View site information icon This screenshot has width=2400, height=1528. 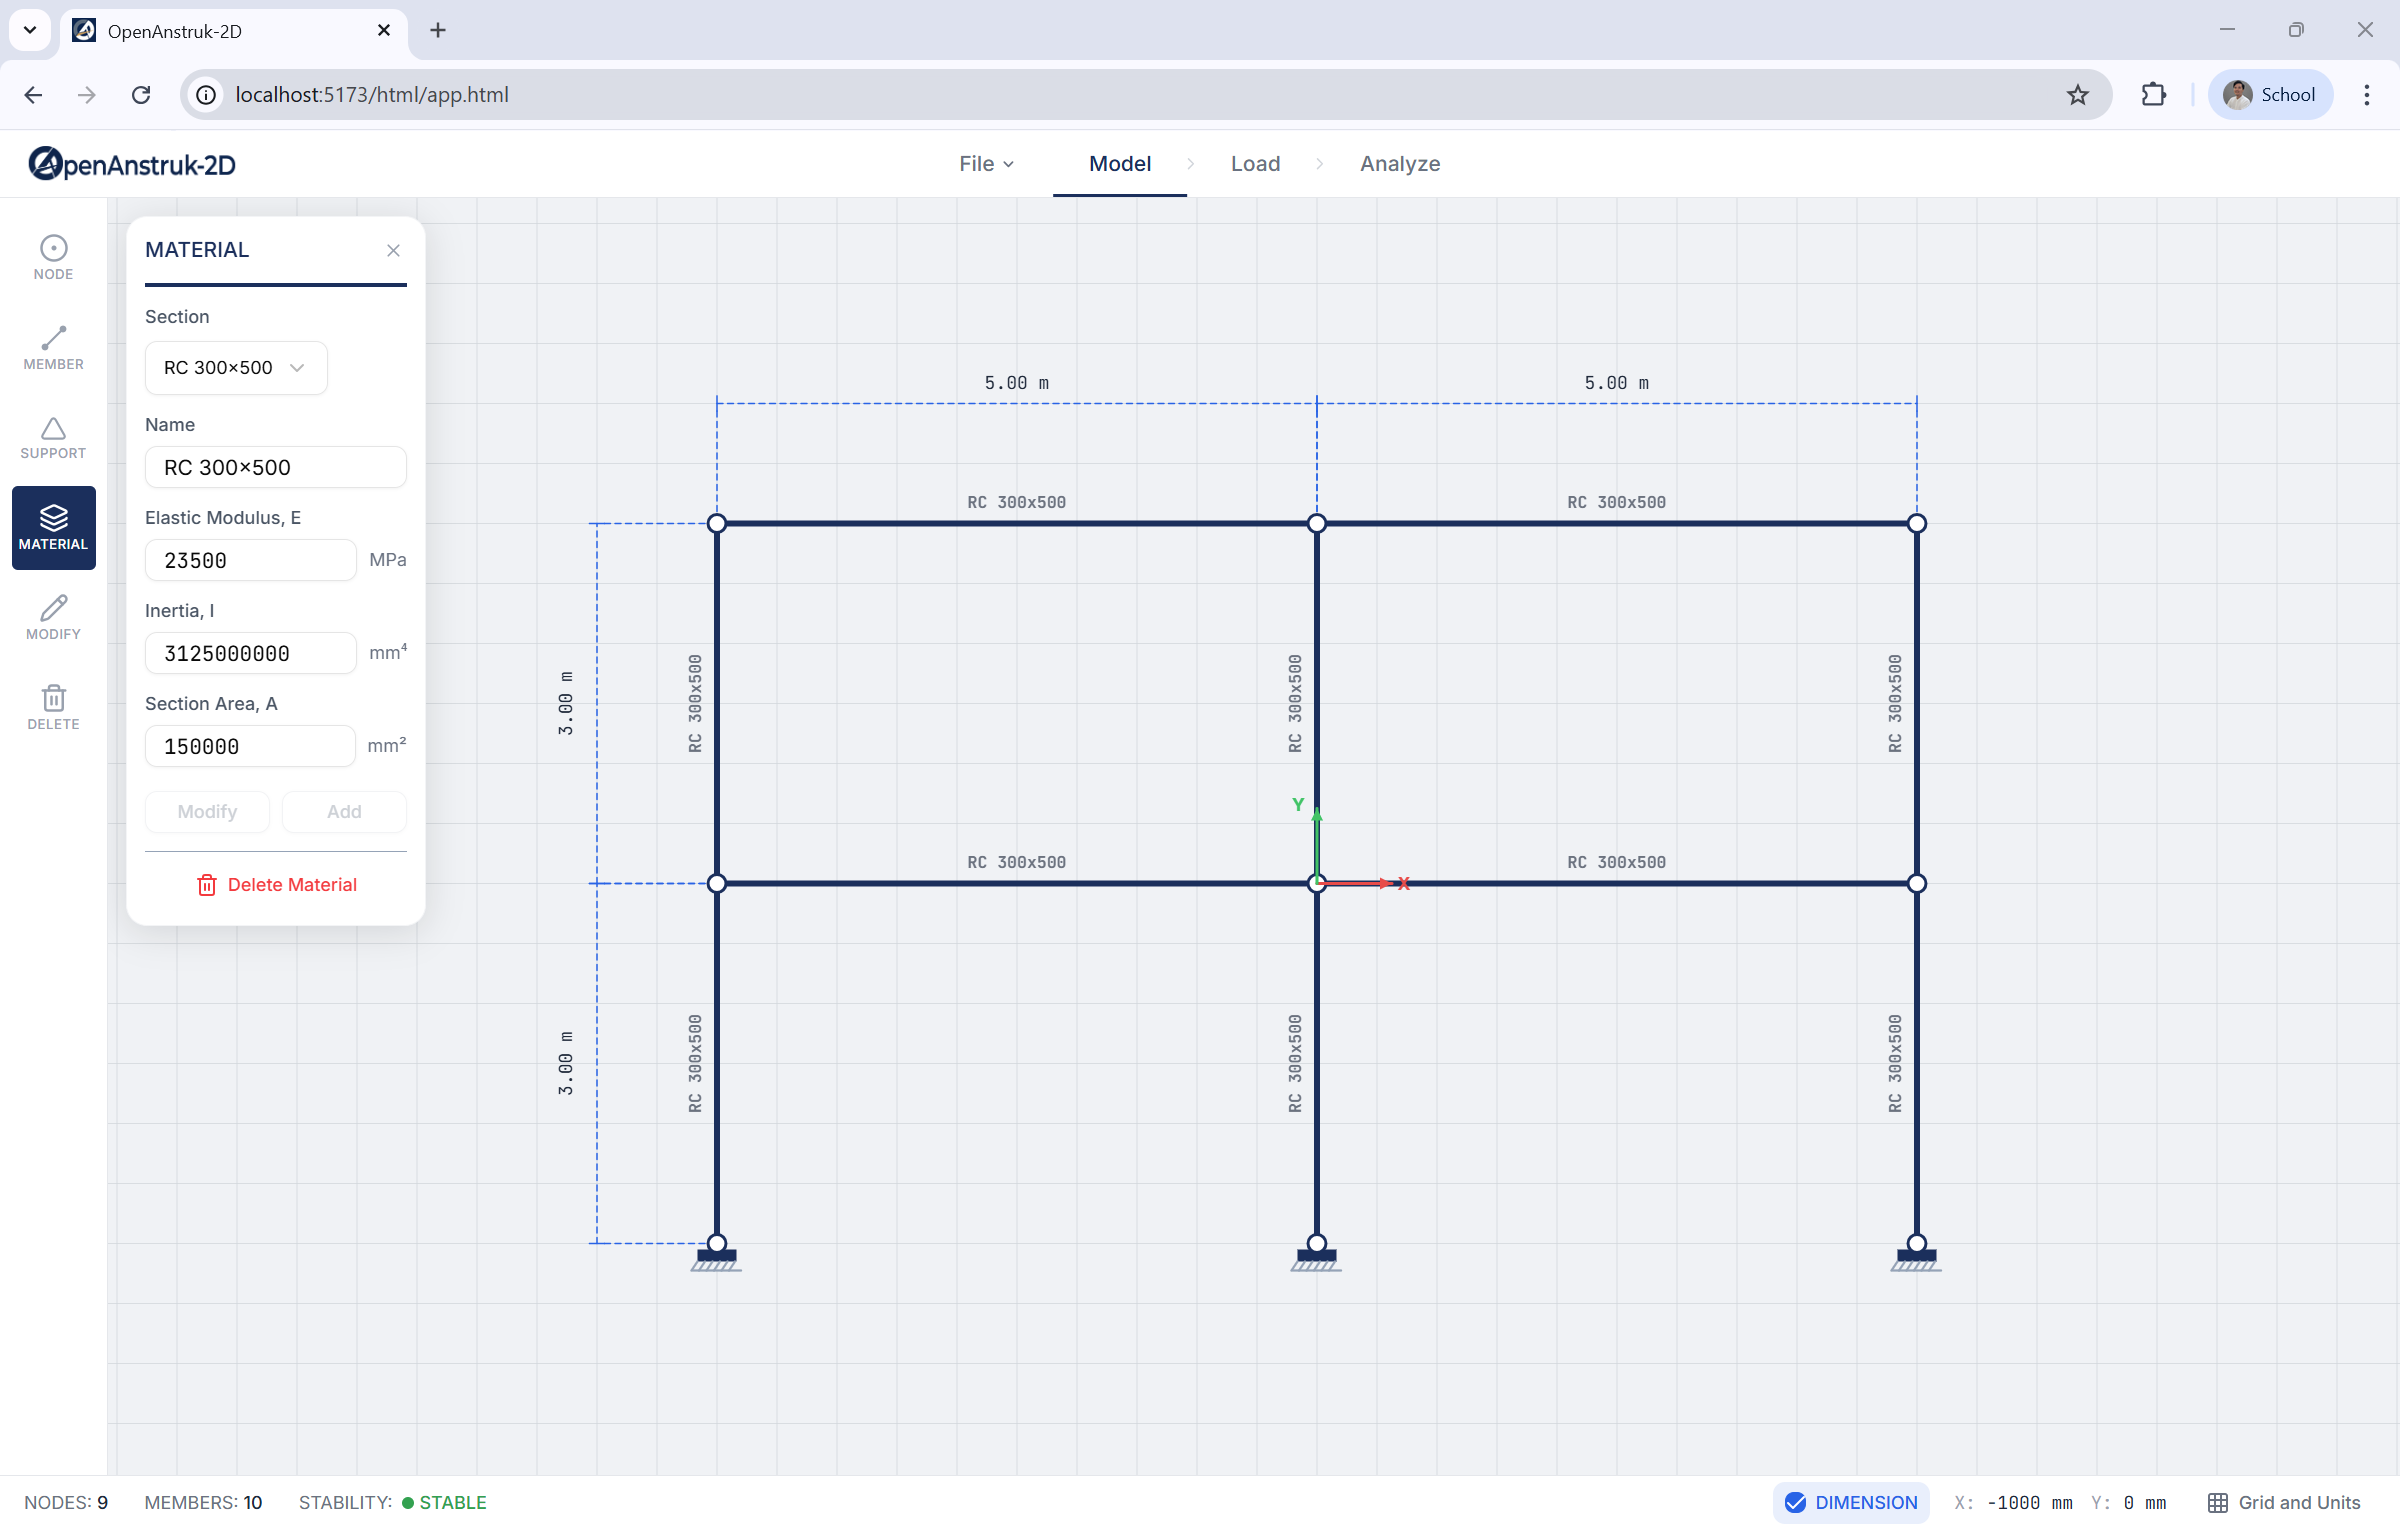pyautogui.click(x=206, y=95)
